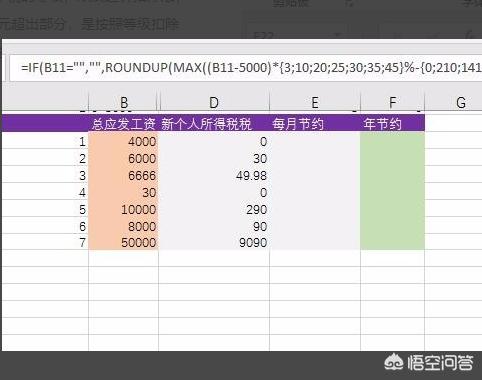The image size is (482, 380).
Task: Select column D header
Action: click(214, 102)
